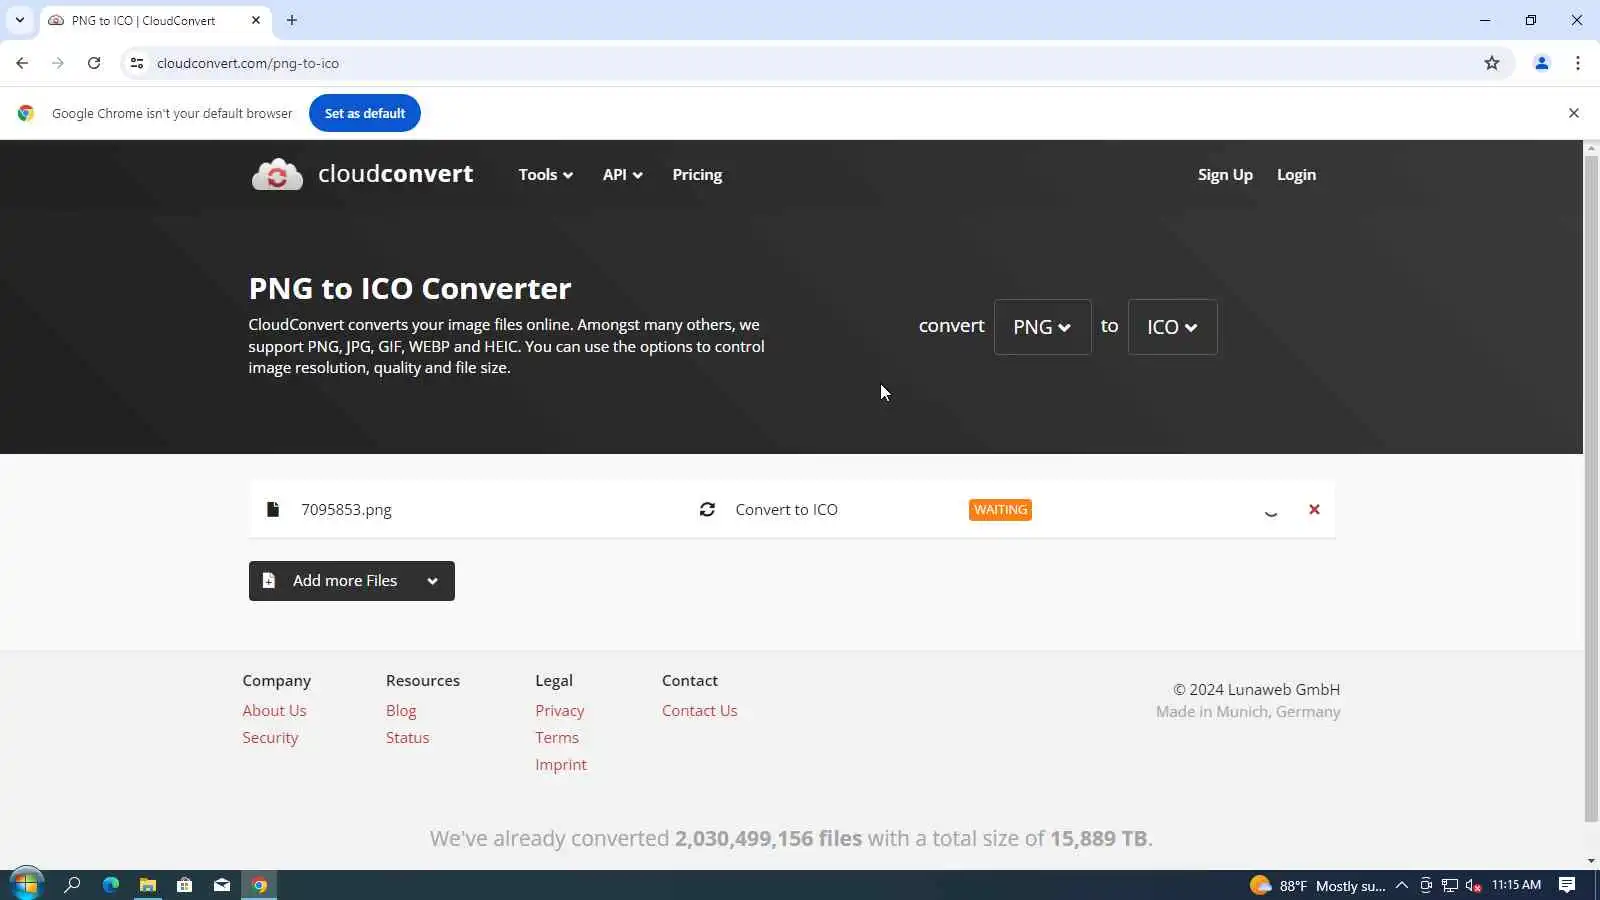
Task: Open the Windows notification center
Action: pos(1567,885)
